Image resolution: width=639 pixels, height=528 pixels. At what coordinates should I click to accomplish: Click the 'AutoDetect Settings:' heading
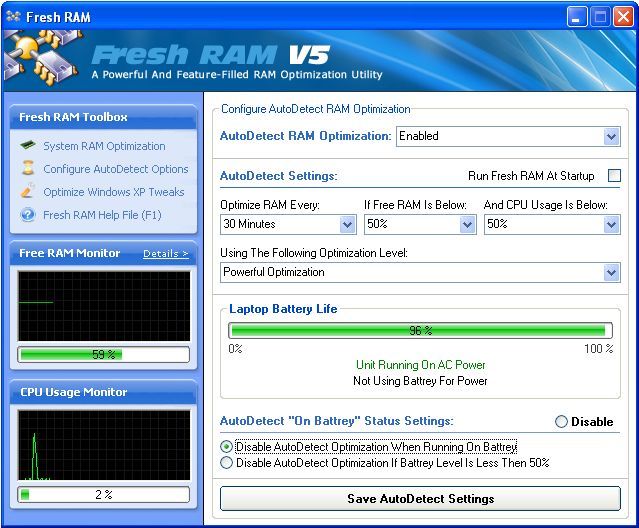pyautogui.click(x=279, y=176)
